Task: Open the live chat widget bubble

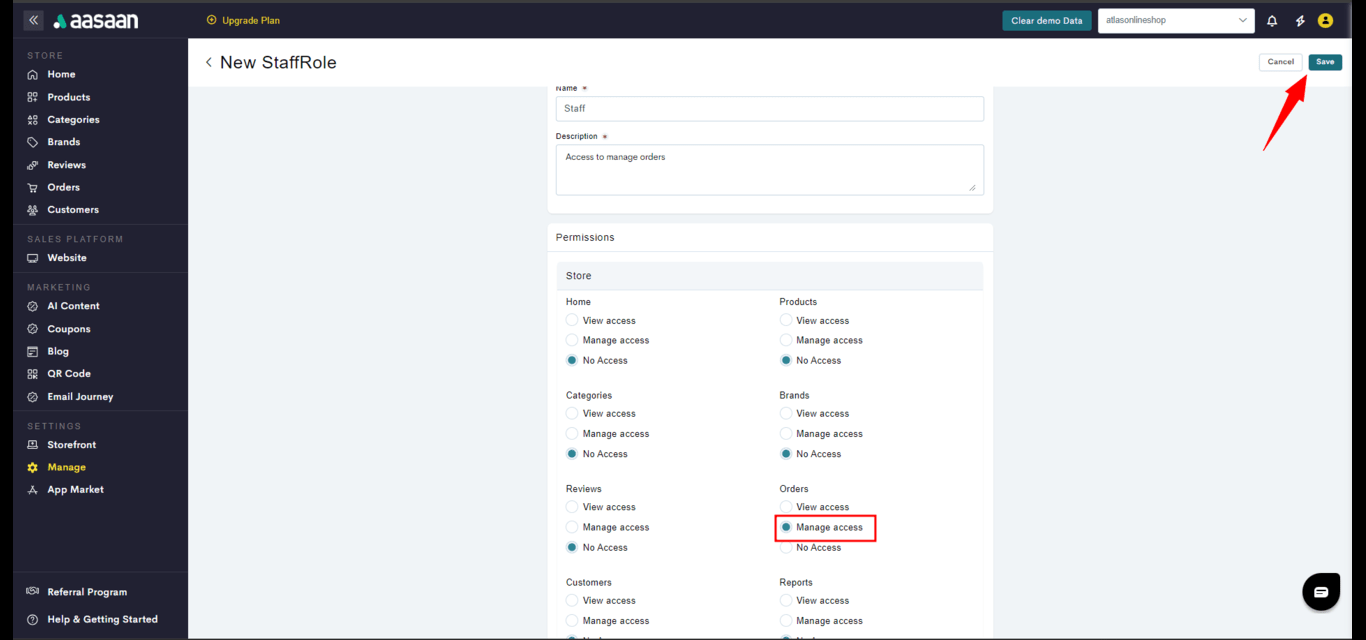Action: [x=1320, y=591]
